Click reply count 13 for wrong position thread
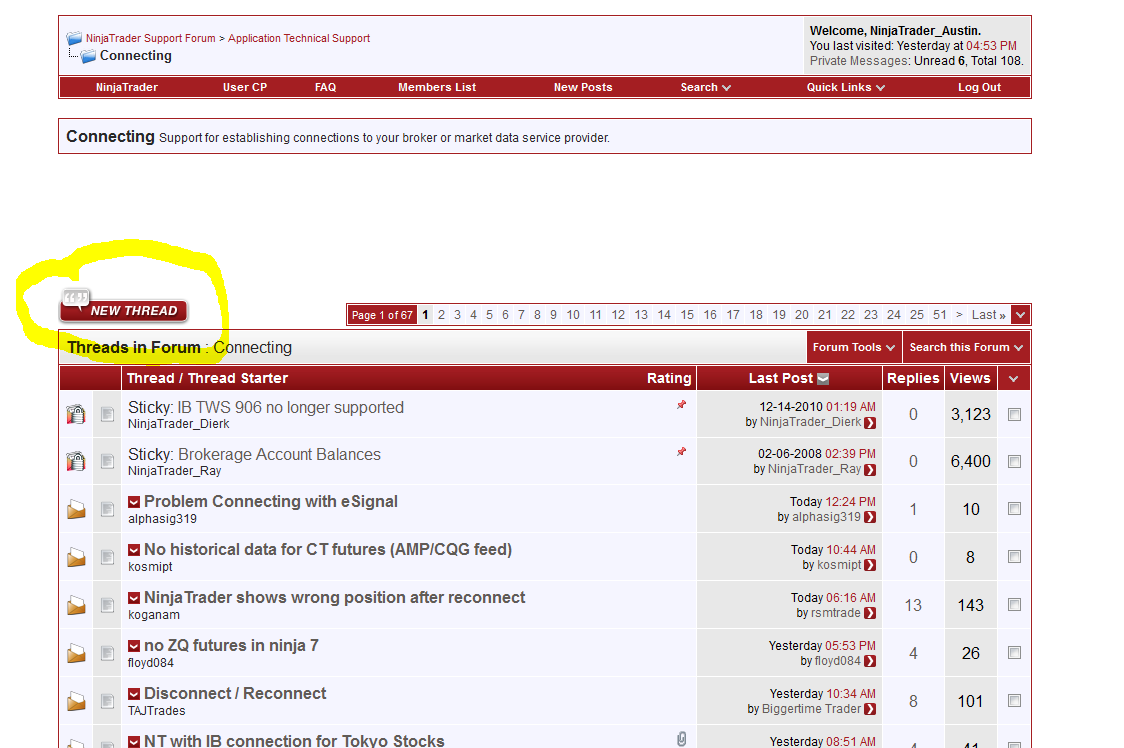This screenshot has width=1124, height=748. (913, 605)
